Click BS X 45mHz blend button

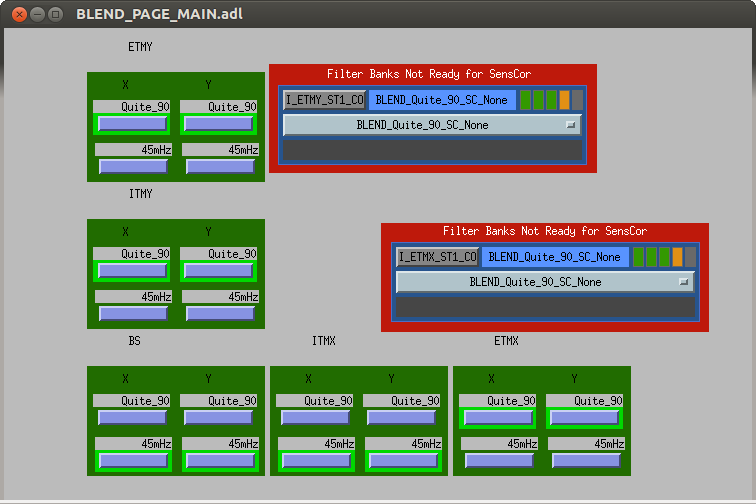[x=134, y=461]
